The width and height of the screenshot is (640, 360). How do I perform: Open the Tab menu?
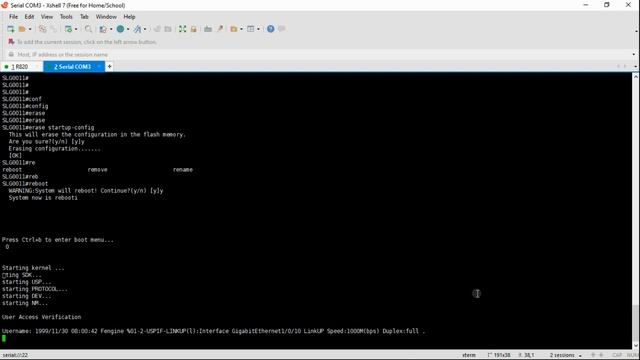[x=84, y=17]
